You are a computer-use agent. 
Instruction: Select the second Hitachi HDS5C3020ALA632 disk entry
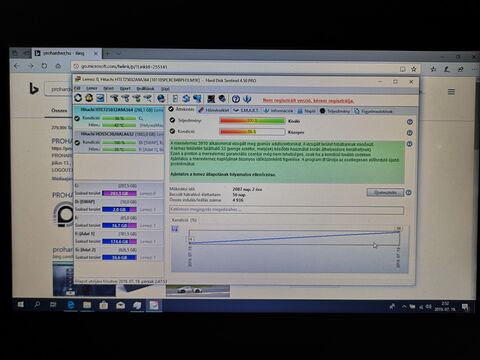pos(119,142)
